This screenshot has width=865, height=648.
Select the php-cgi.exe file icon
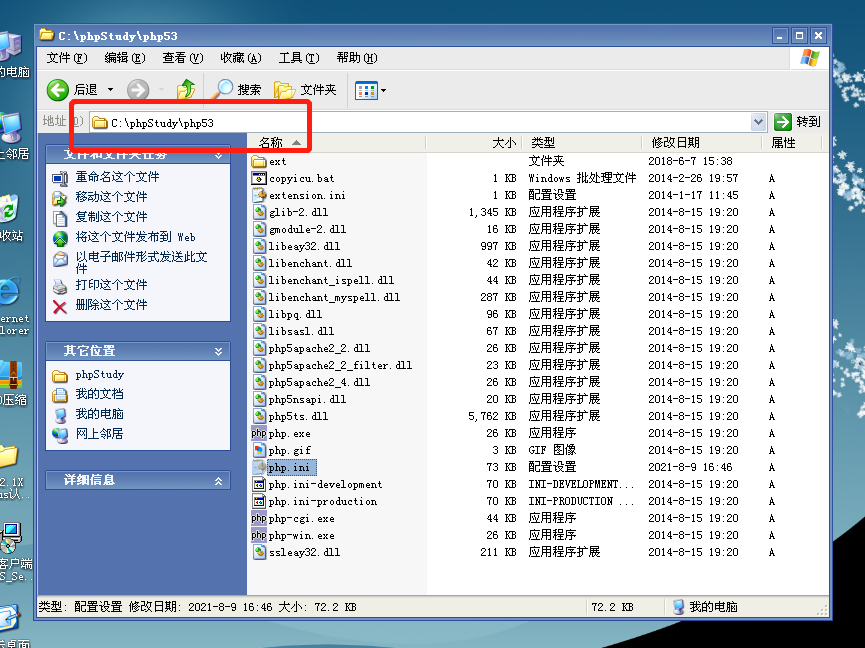click(259, 518)
